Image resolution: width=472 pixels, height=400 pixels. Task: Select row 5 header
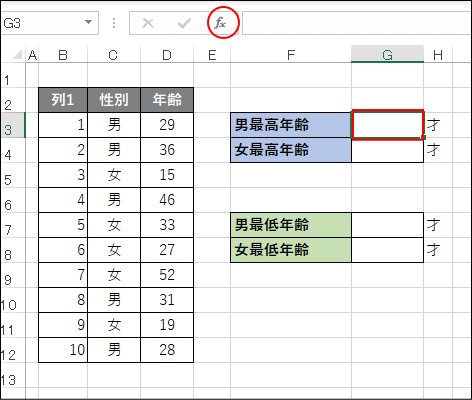pos(13,175)
